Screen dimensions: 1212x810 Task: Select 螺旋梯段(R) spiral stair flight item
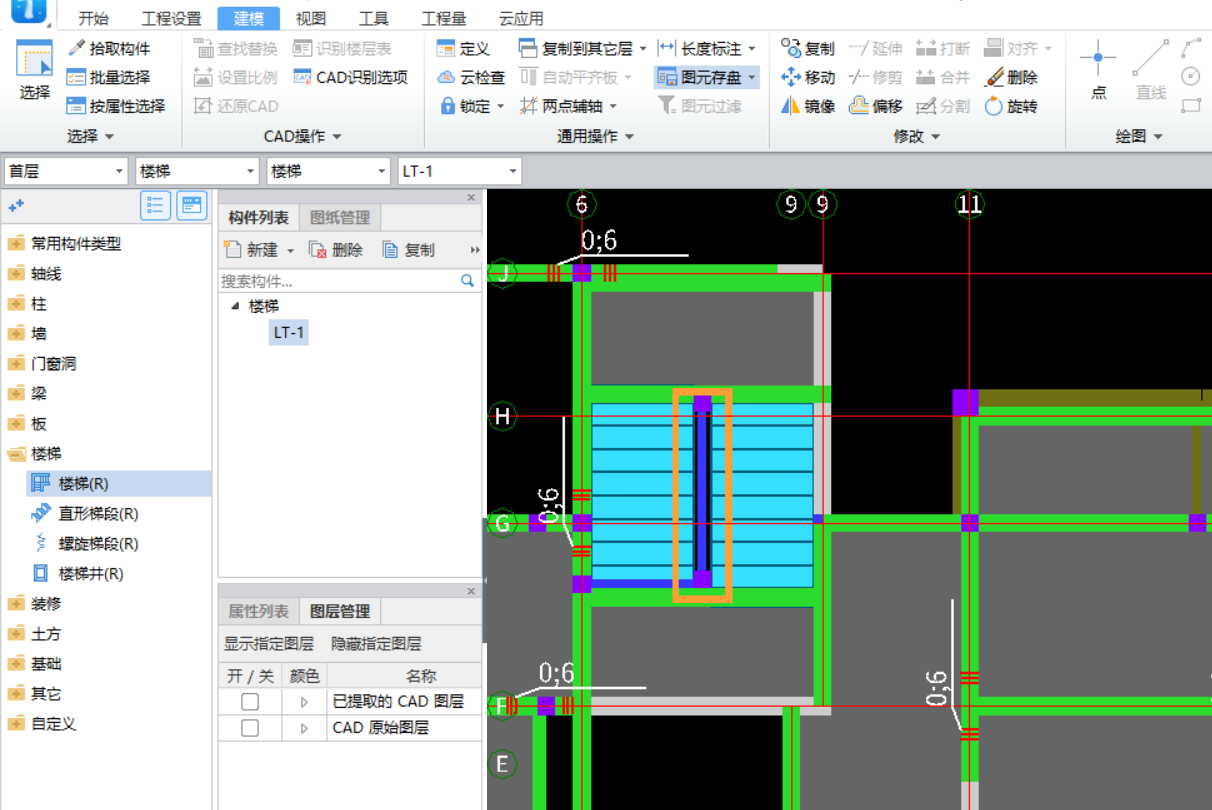click(85, 544)
